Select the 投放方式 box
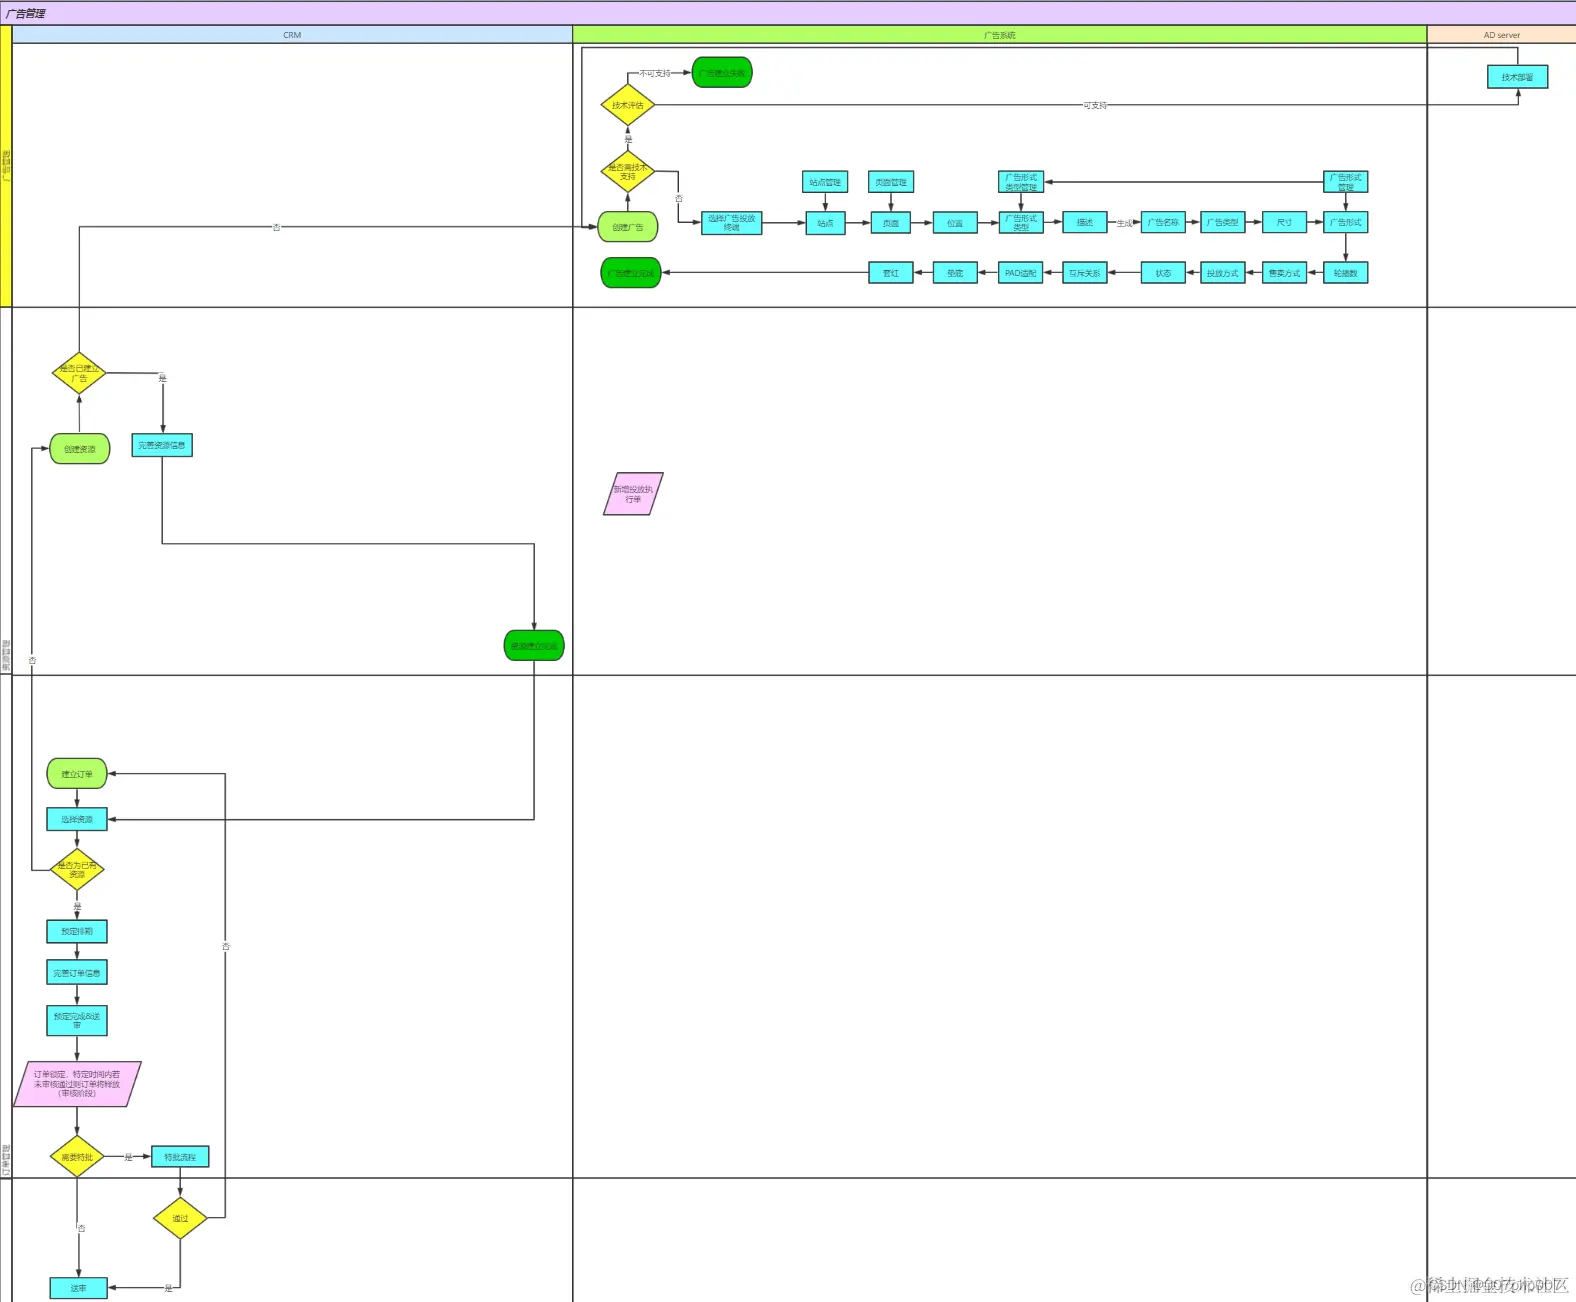This screenshot has height=1302, width=1576. [1223, 273]
